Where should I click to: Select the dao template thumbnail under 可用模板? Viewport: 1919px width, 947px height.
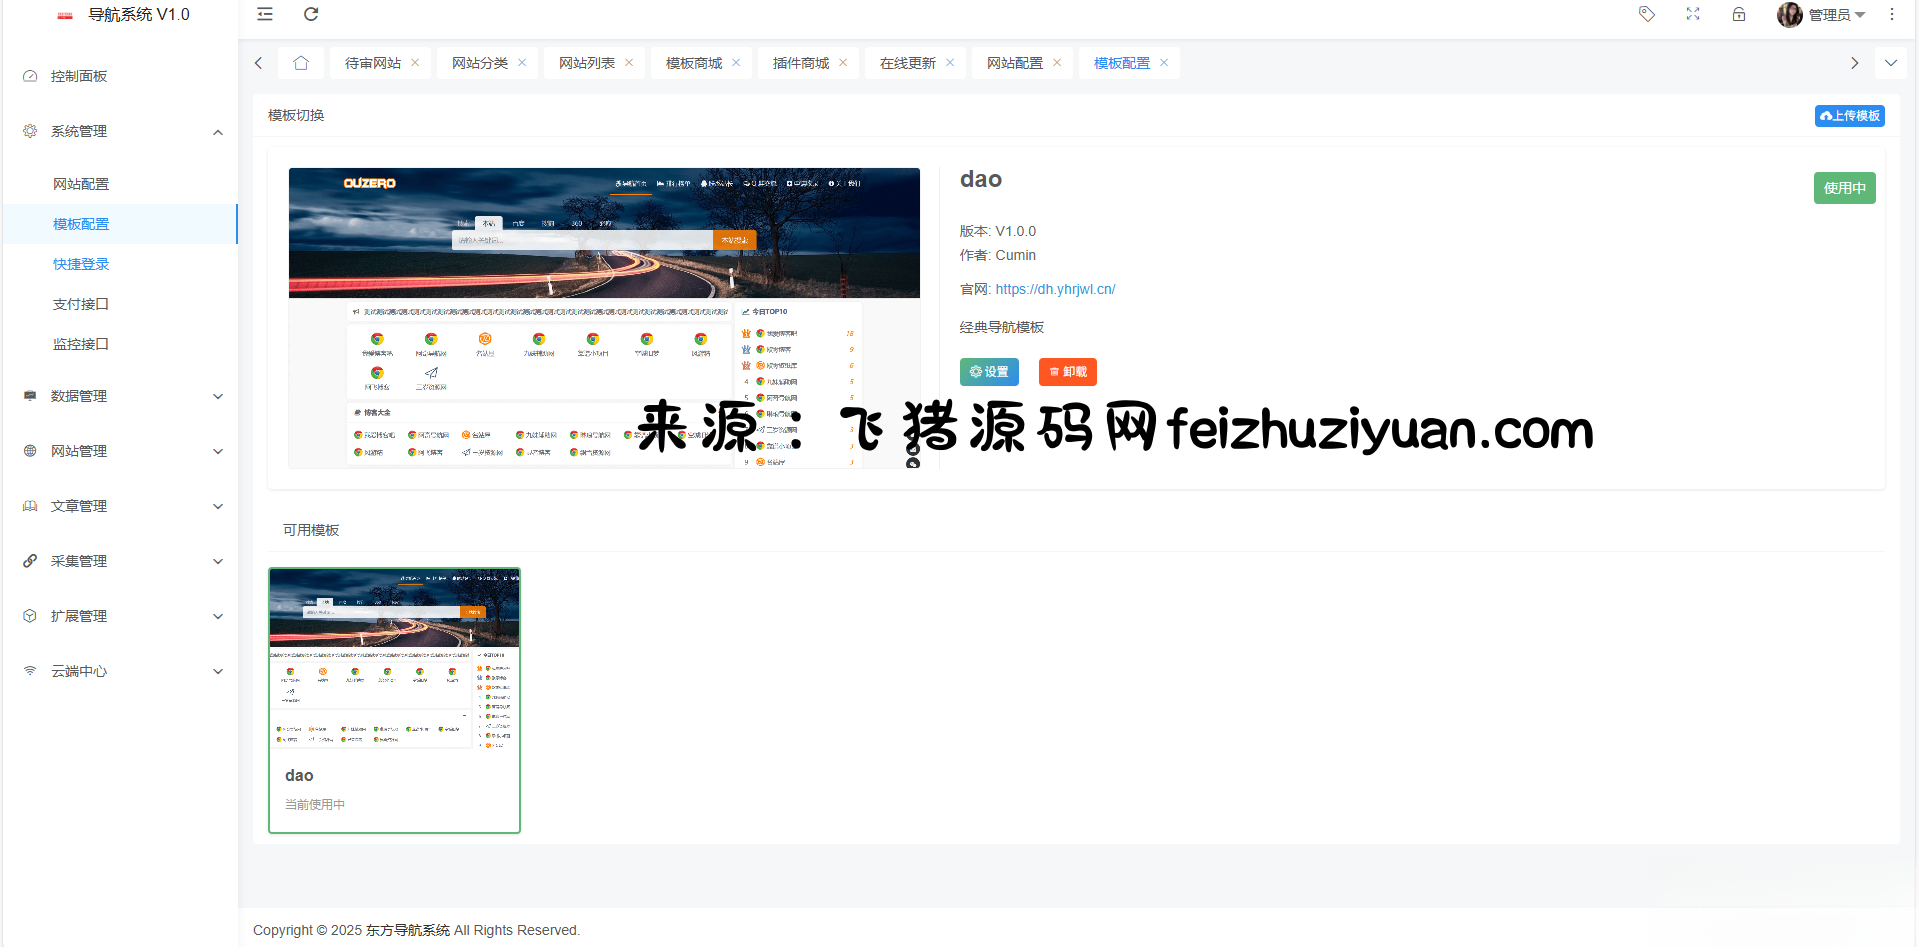(x=394, y=660)
